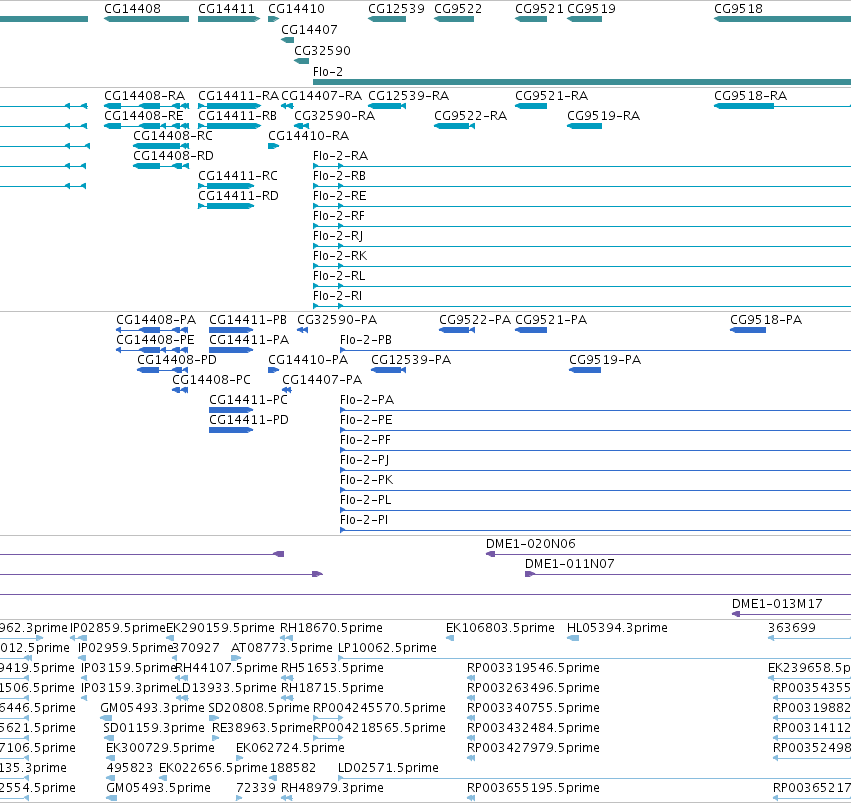This screenshot has height=803, width=851.
Task: Click the CG14408-PC protein label
Action: coord(211,380)
